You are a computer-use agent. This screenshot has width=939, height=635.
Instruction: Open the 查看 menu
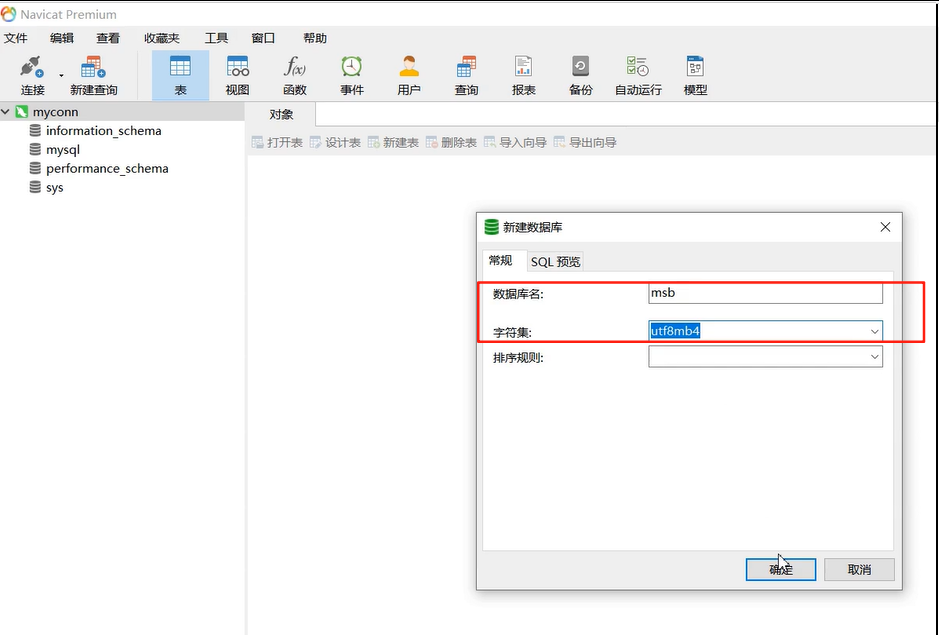coord(108,38)
